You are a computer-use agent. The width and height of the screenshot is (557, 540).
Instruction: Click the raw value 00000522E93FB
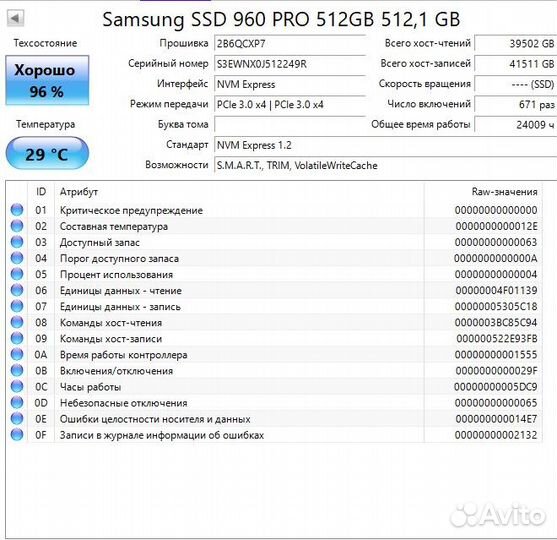coord(497,339)
